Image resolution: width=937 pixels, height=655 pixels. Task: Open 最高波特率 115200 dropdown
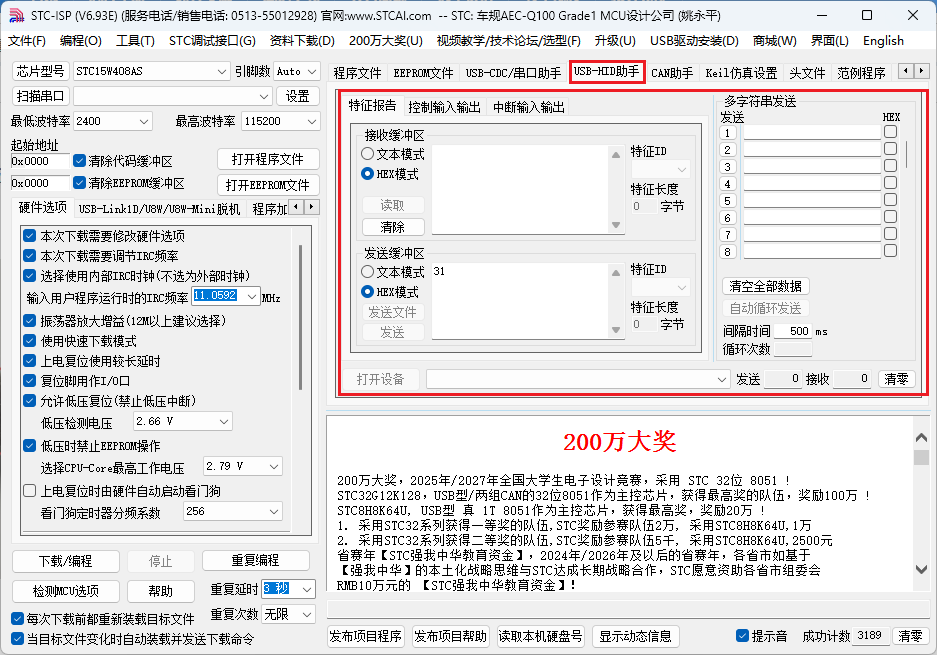pyautogui.click(x=281, y=121)
